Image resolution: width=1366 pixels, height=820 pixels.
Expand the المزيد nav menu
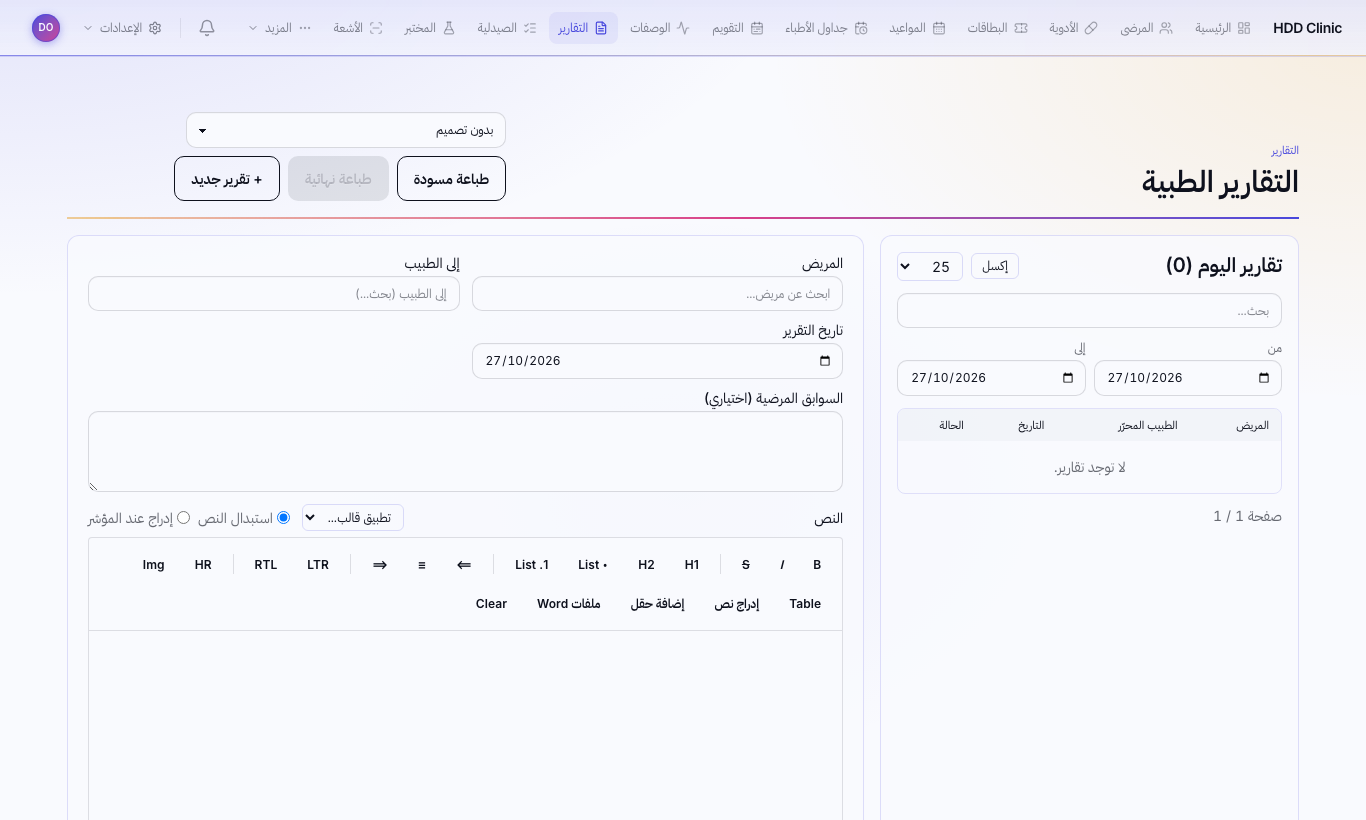point(280,28)
